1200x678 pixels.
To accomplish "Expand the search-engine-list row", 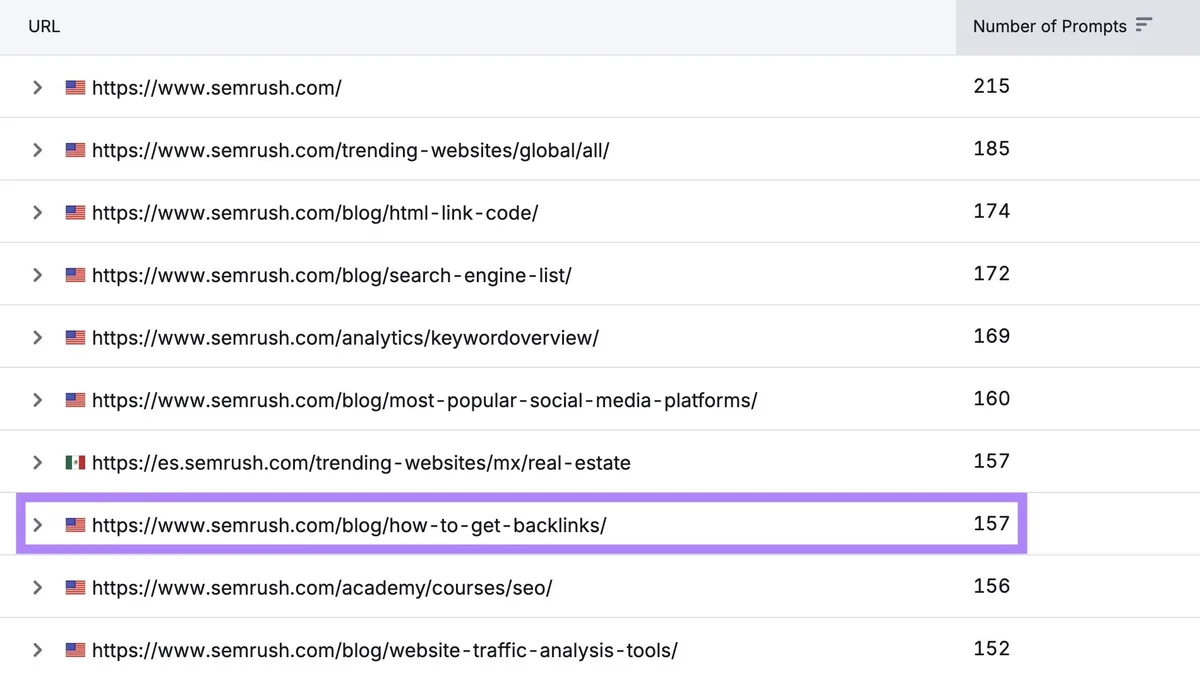I will pyautogui.click(x=37, y=275).
